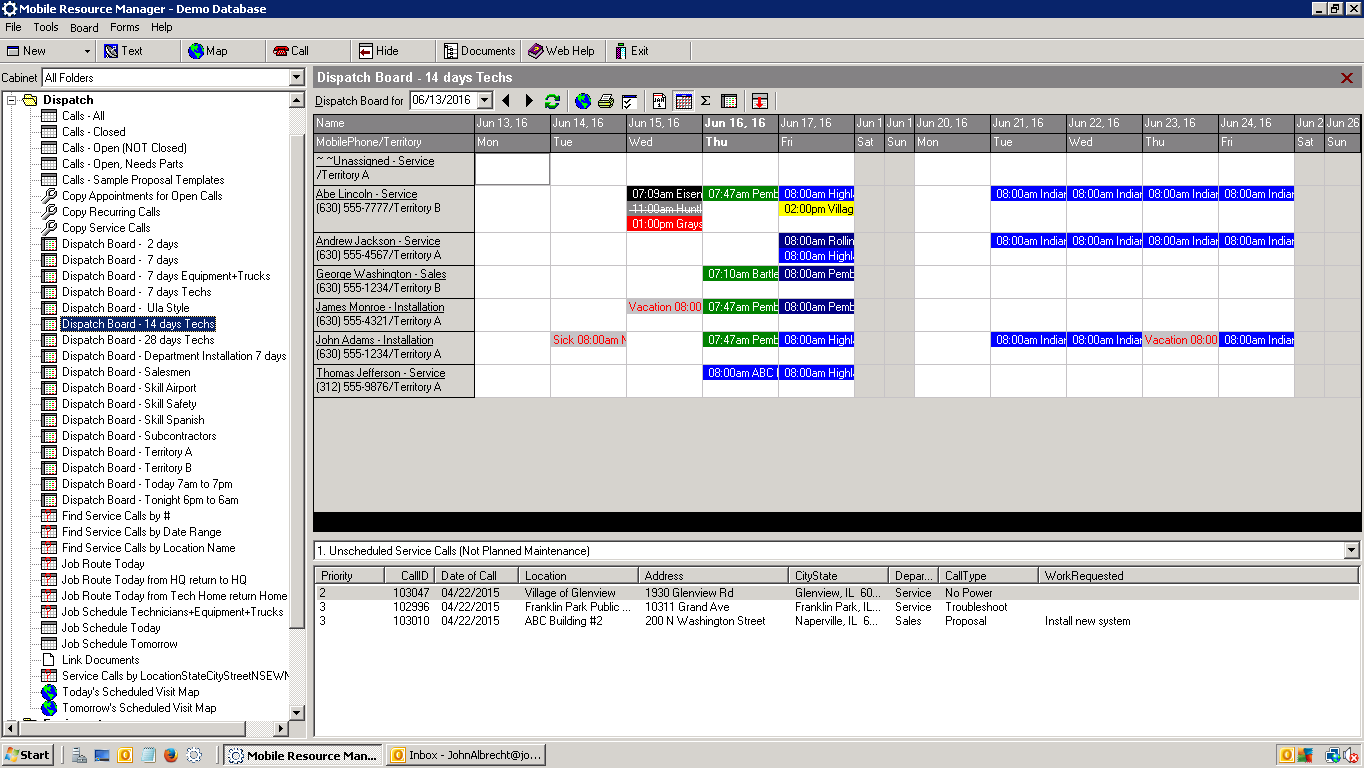Open Dispatch Board - Skill Spanish
The image size is (1364, 768).
(133, 420)
